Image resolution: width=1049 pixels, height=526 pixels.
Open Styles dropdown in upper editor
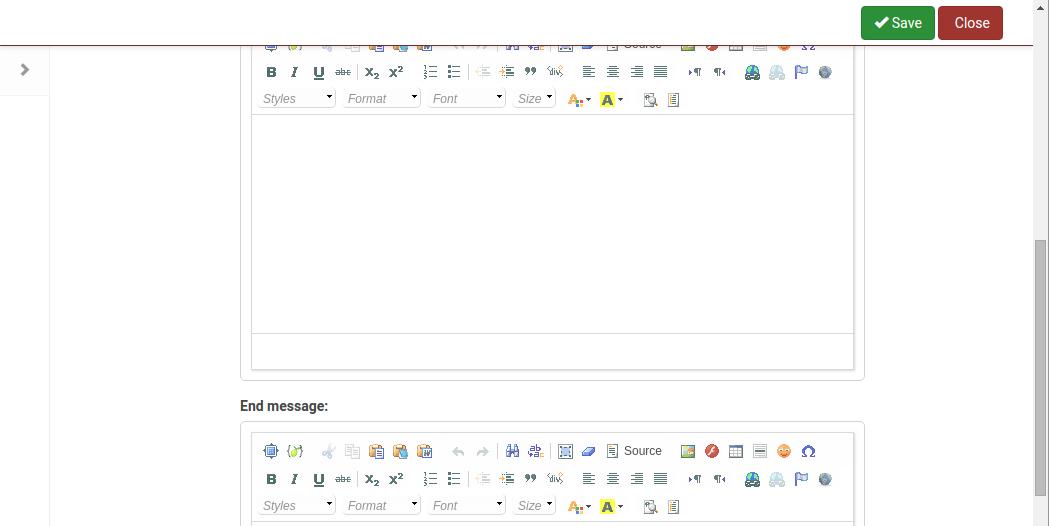[297, 98]
